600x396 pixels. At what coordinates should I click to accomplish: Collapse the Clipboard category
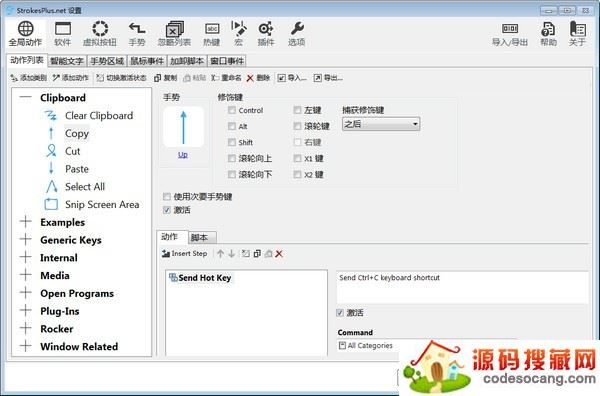[x=26, y=97]
